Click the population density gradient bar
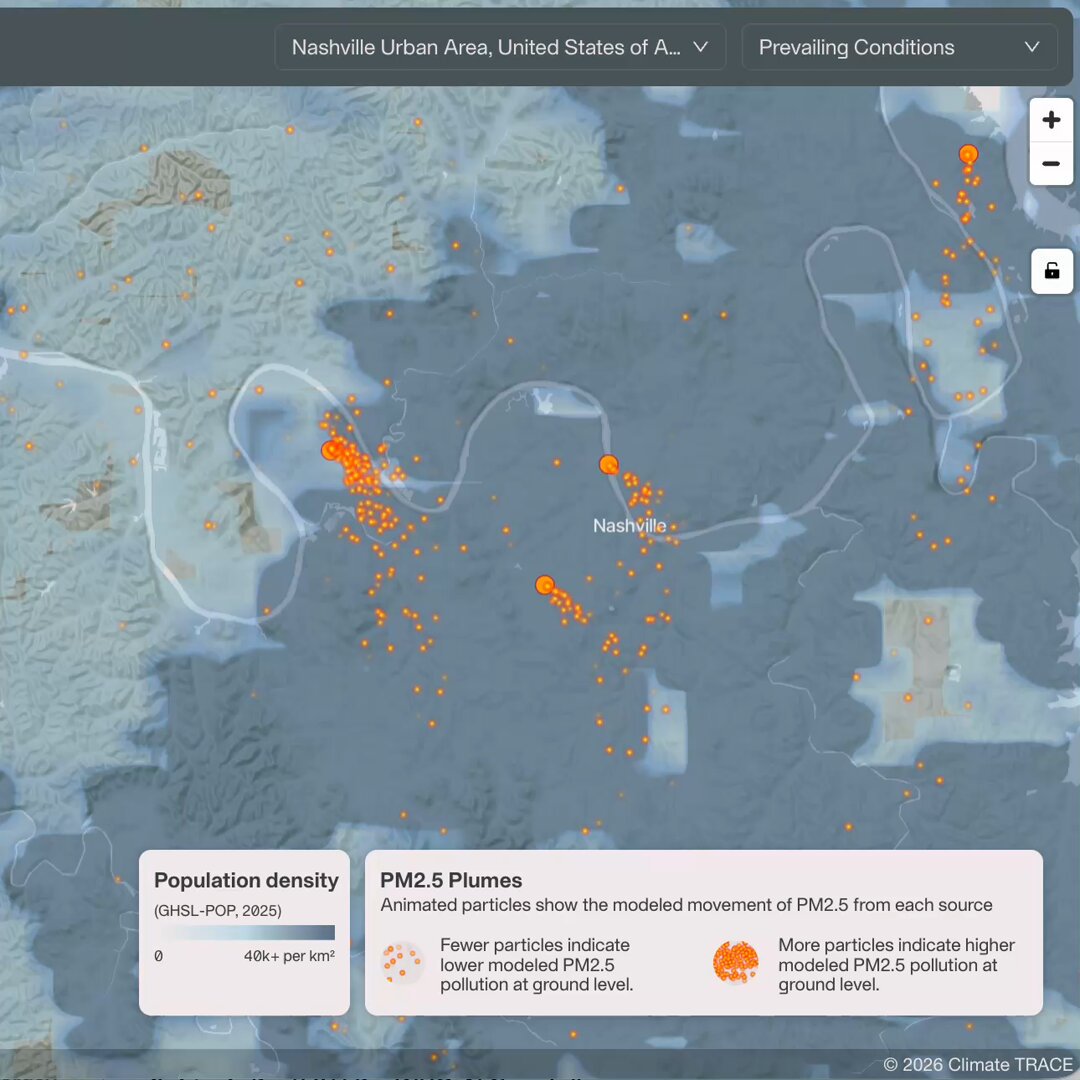Screen dimensions: 1080x1080 (x=245, y=933)
